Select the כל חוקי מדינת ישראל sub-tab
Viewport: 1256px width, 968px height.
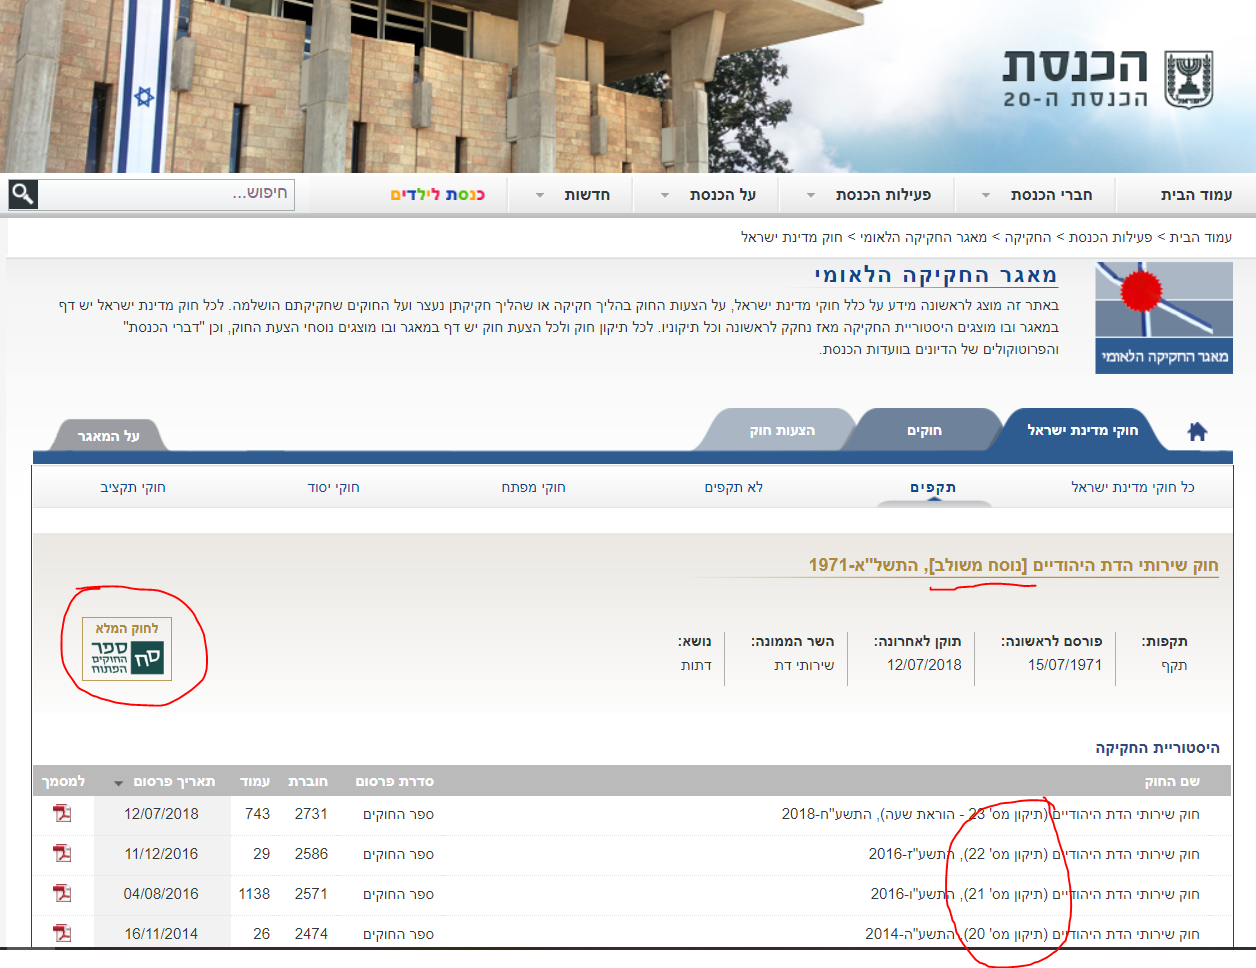[x=1133, y=487]
